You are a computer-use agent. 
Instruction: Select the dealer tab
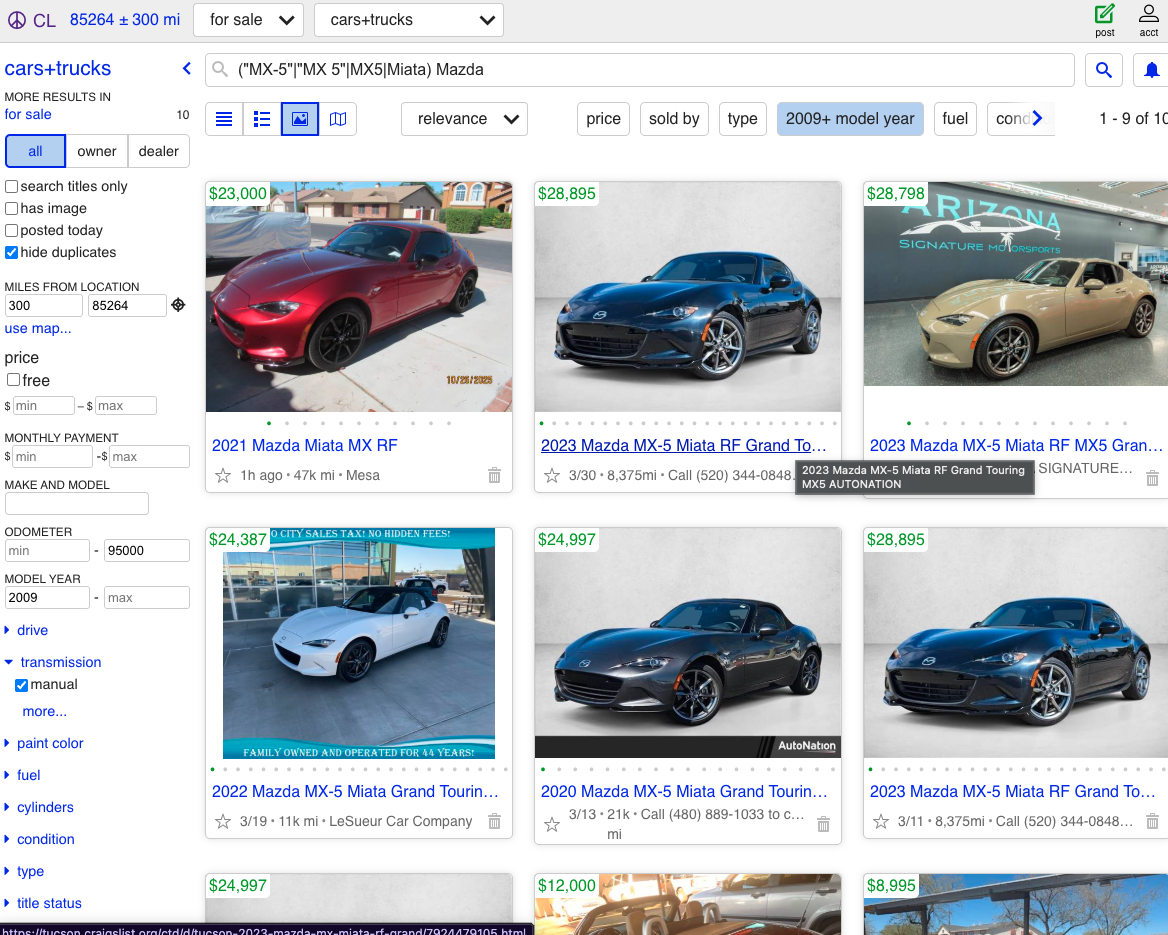(159, 151)
